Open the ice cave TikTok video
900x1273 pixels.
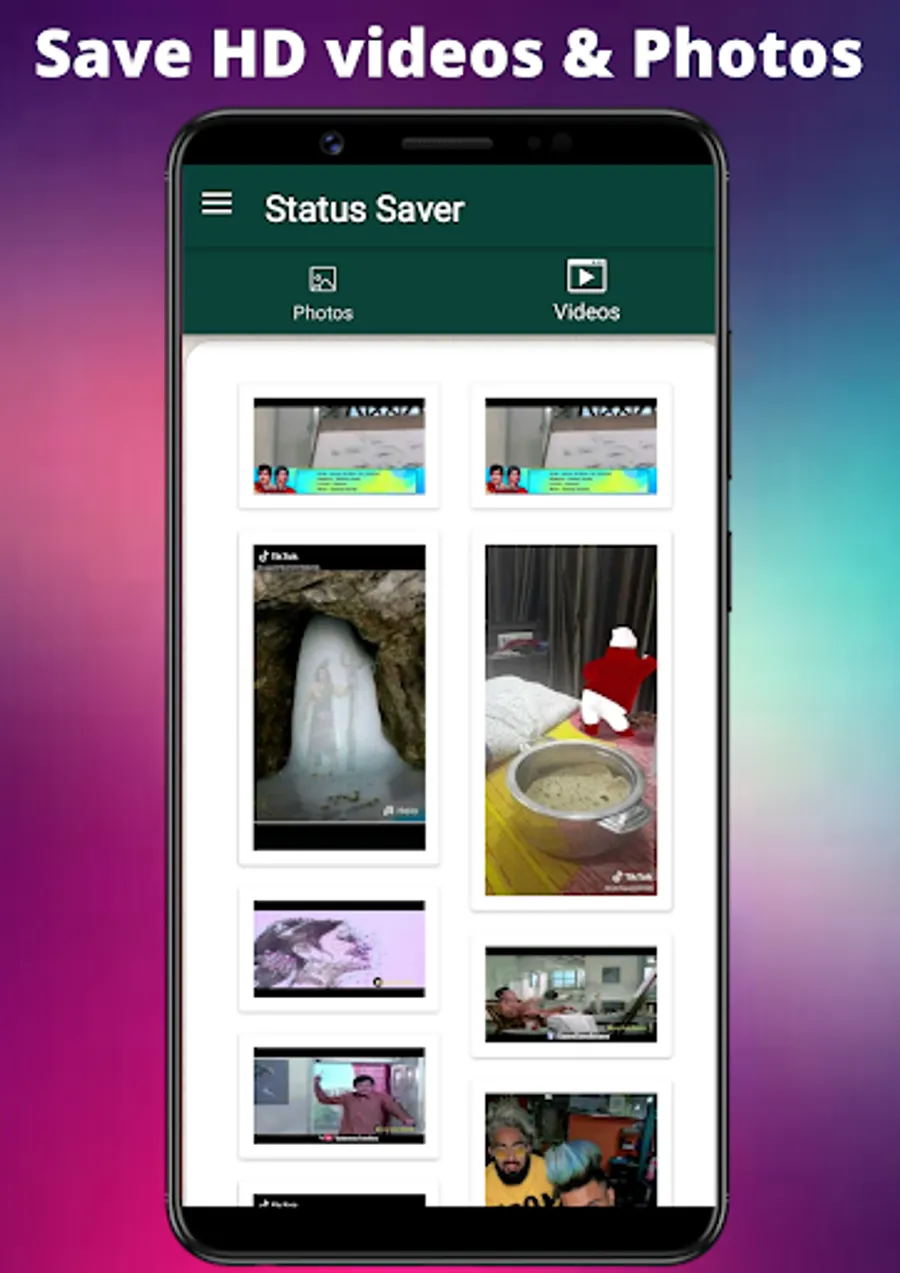339,697
